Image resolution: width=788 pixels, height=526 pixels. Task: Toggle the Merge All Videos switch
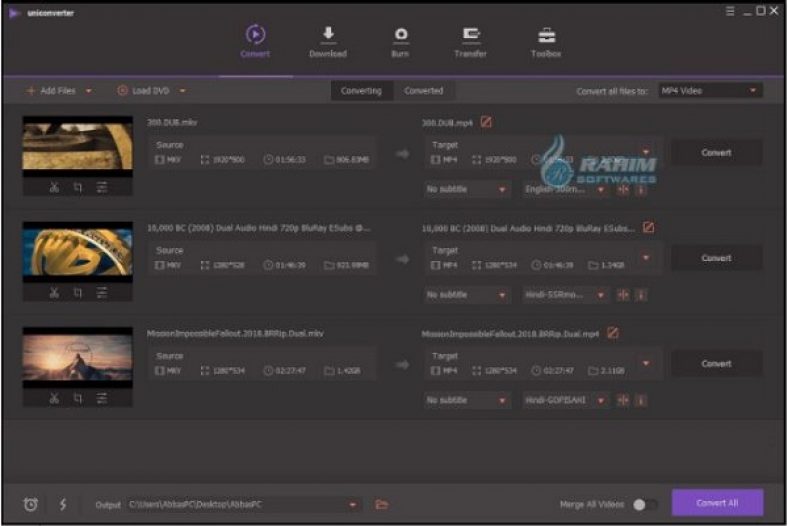click(645, 504)
